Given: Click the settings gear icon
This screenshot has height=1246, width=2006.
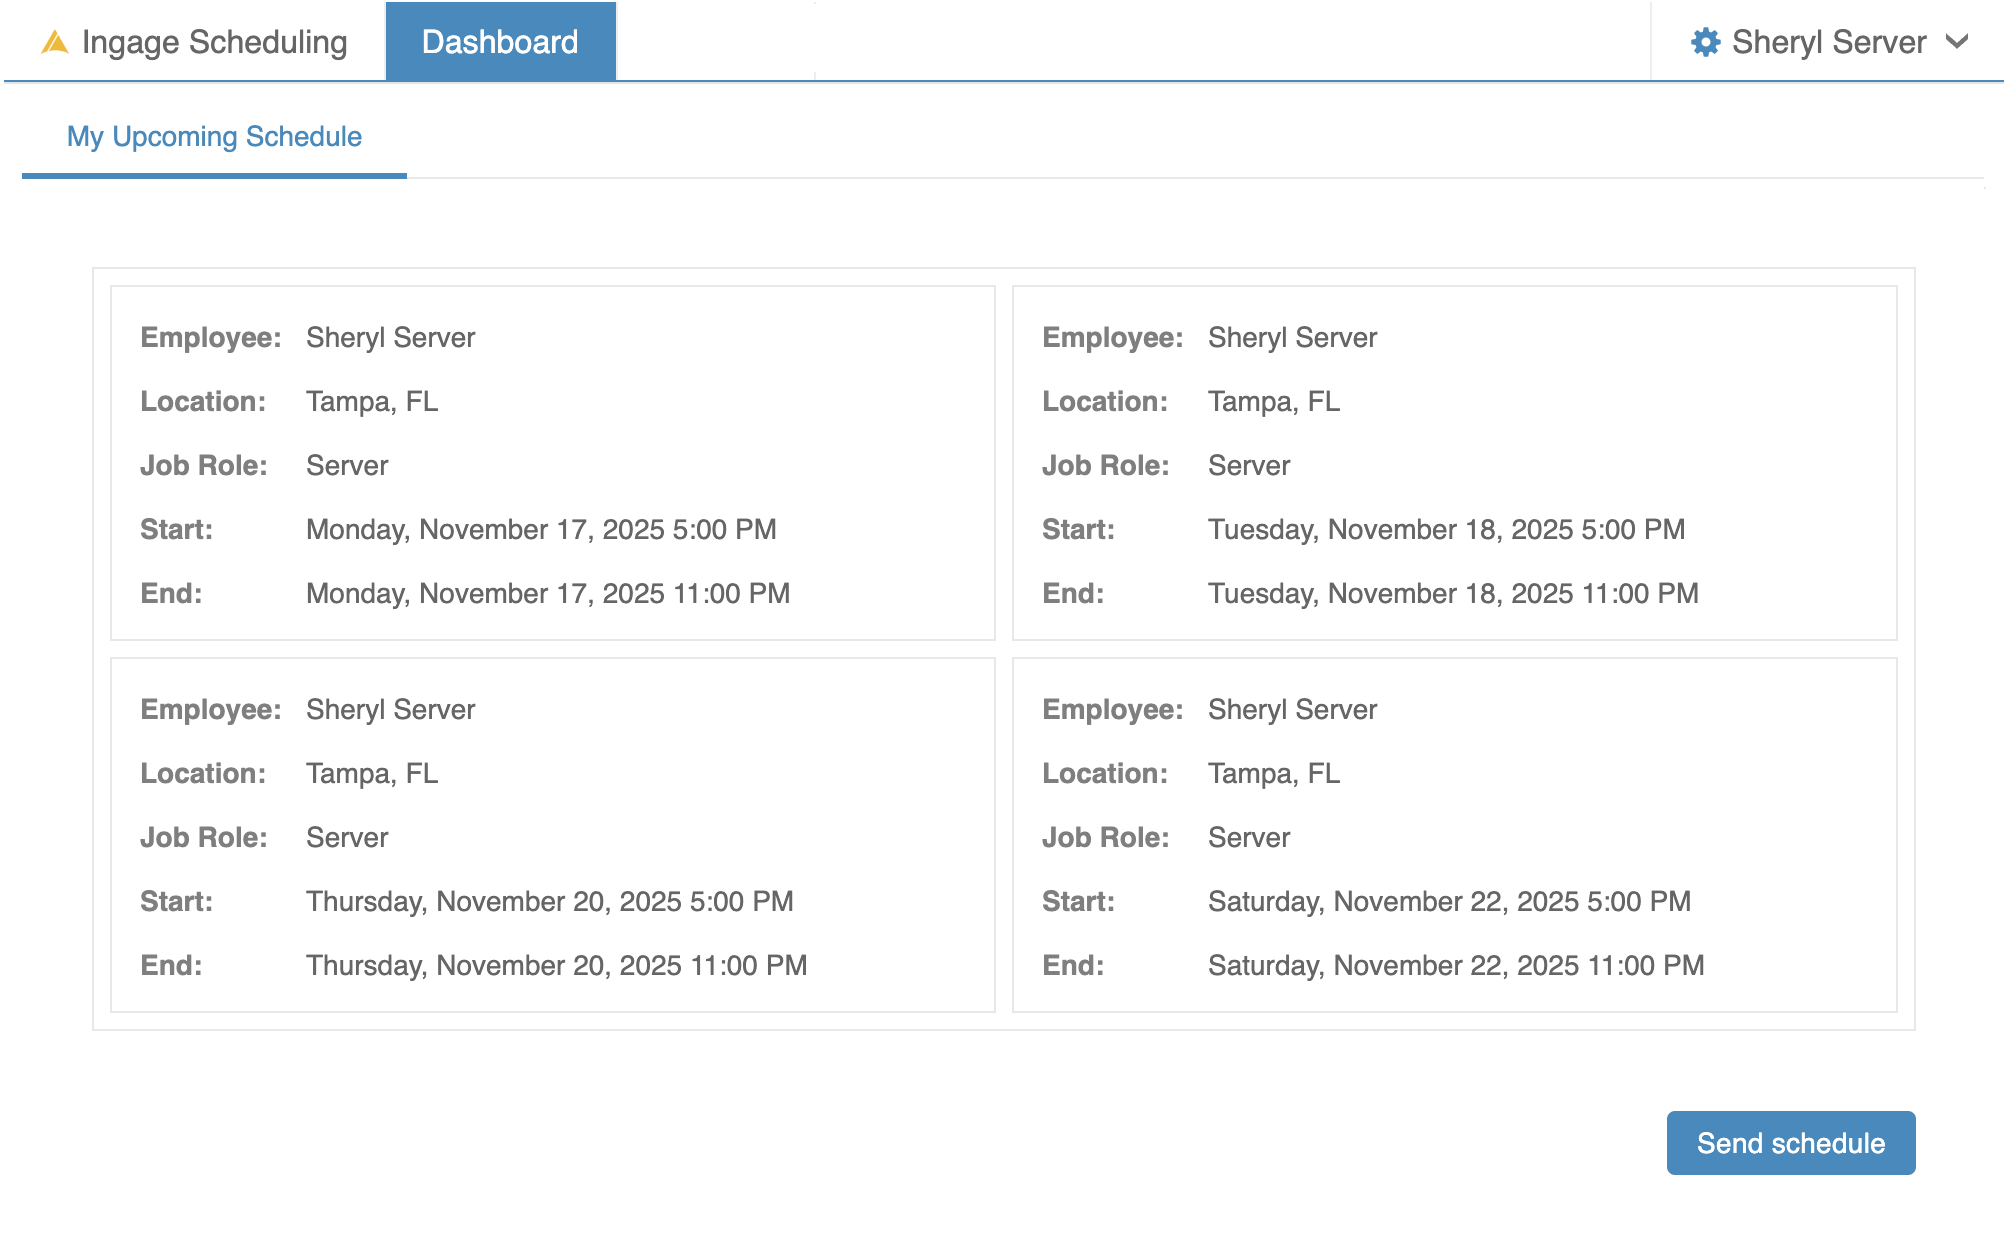Looking at the screenshot, I should (1705, 42).
